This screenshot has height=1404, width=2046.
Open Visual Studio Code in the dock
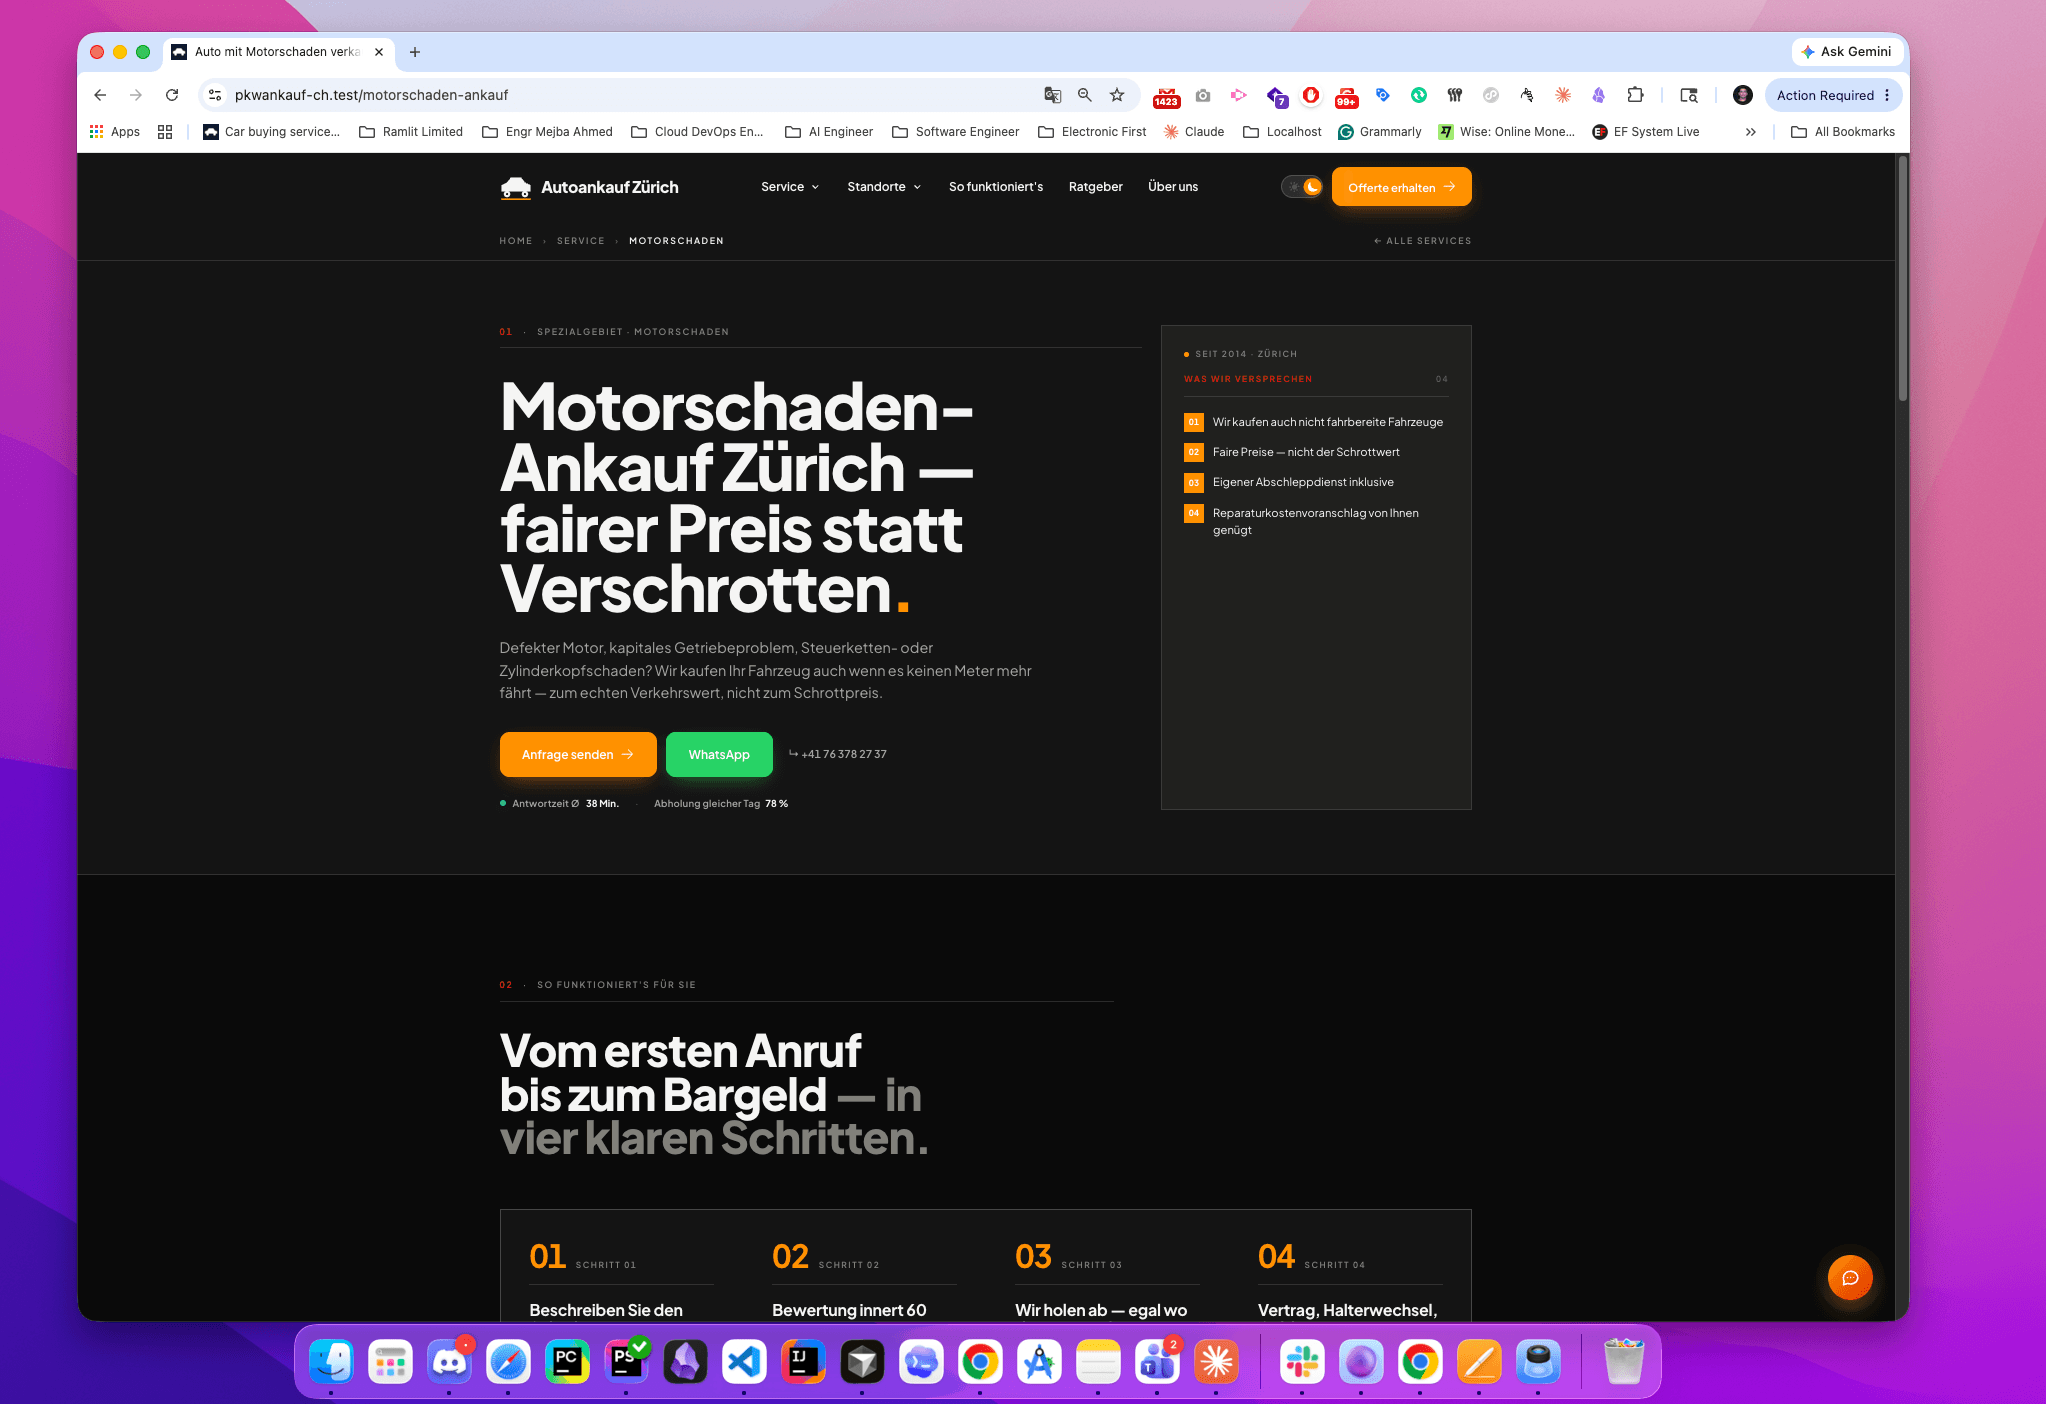(x=744, y=1361)
